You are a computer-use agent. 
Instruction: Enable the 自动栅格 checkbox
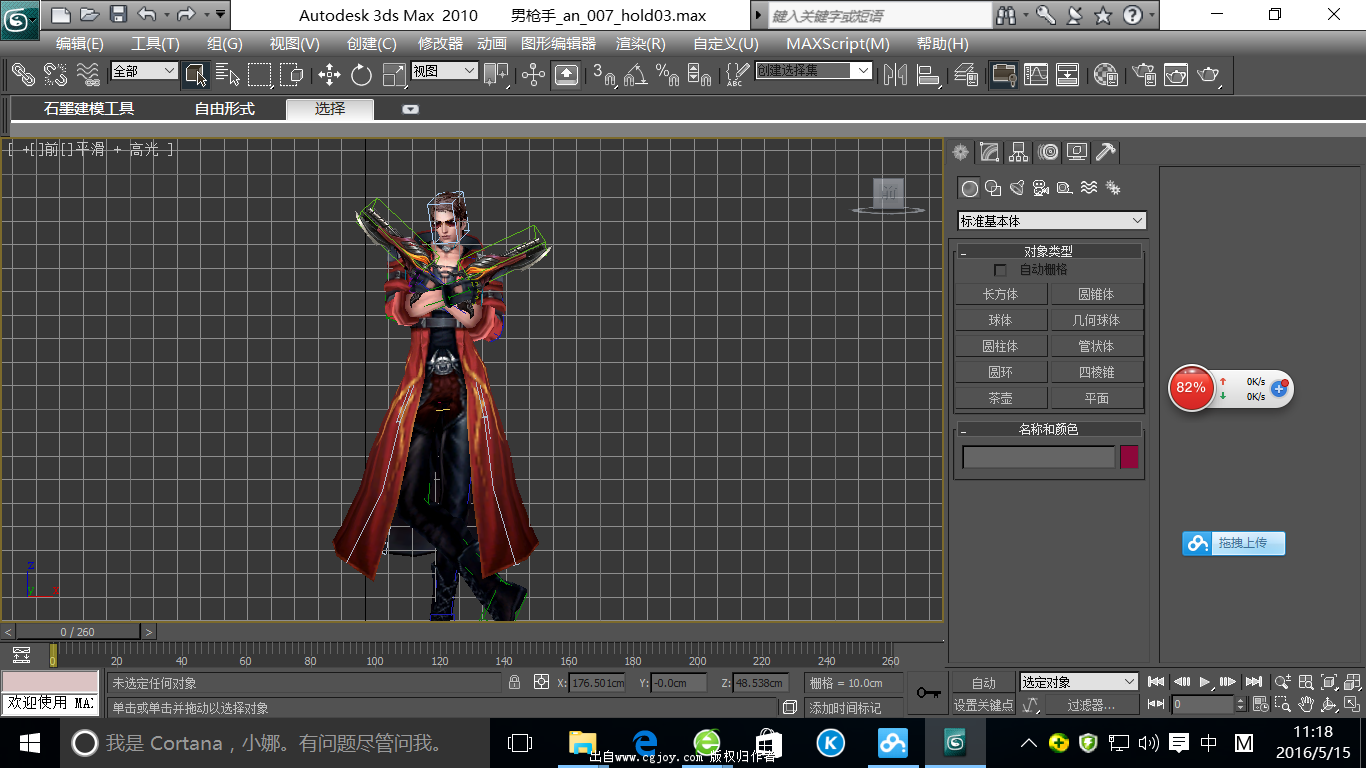tap(1000, 270)
